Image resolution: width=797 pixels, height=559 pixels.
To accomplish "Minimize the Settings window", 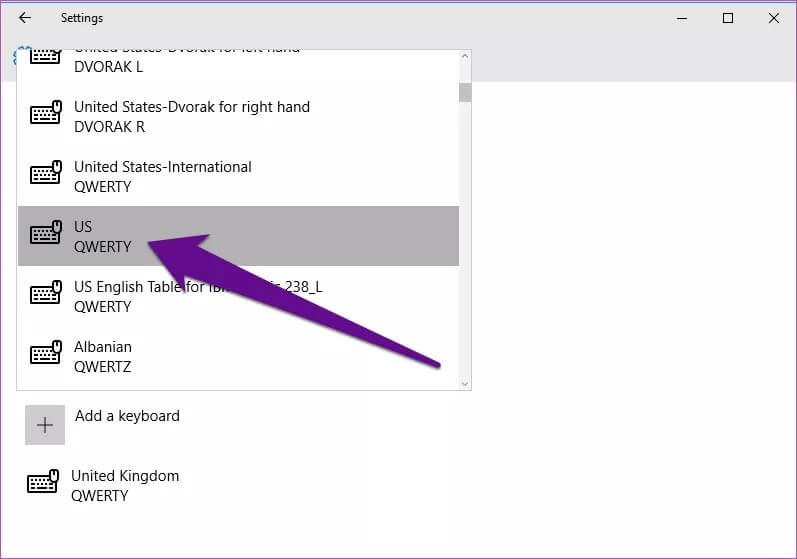I will (682, 18).
